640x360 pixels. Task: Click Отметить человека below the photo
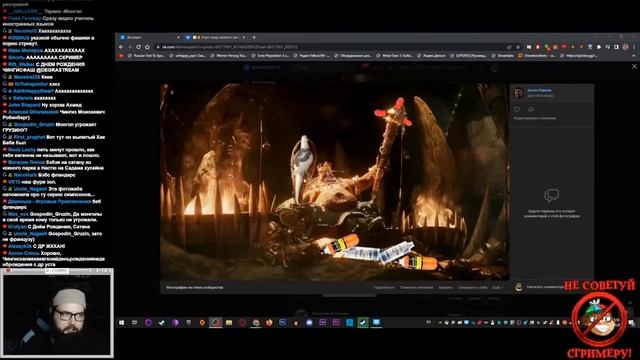point(417,287)
